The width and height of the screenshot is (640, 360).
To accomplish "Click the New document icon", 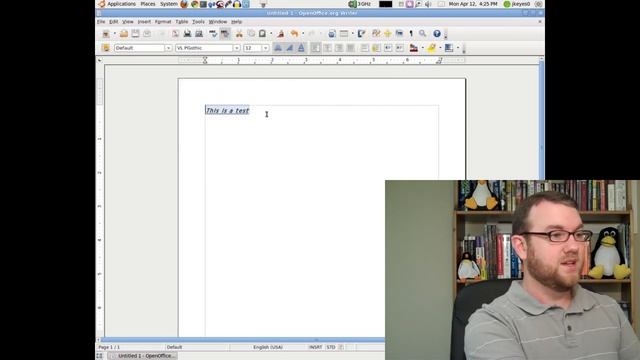I will [x=106, y=34].
